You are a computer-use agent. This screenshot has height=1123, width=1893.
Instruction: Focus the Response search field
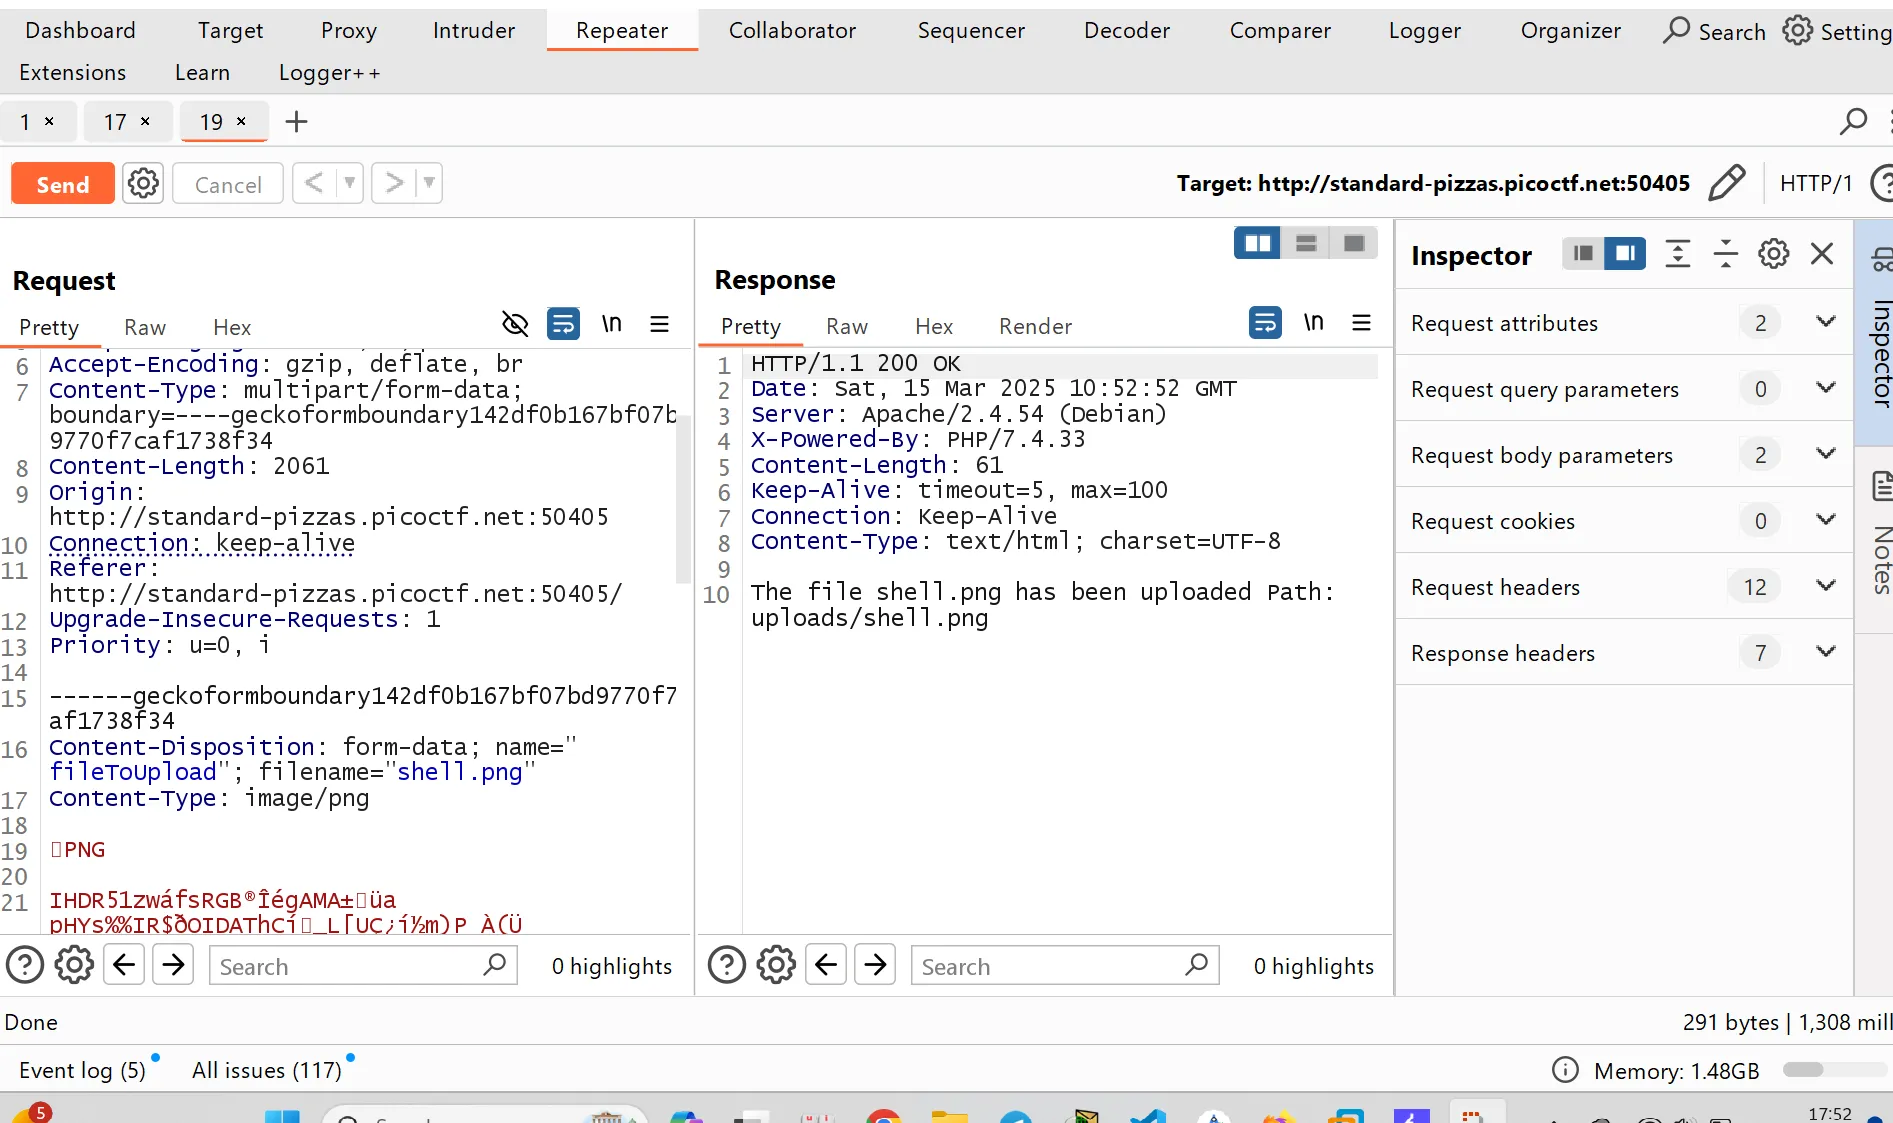pyautogui.click(x=1065, y=966)
